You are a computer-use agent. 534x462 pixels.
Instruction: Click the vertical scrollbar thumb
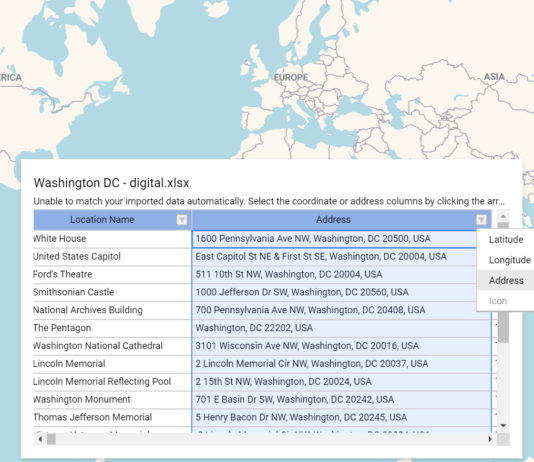point(503,327)
